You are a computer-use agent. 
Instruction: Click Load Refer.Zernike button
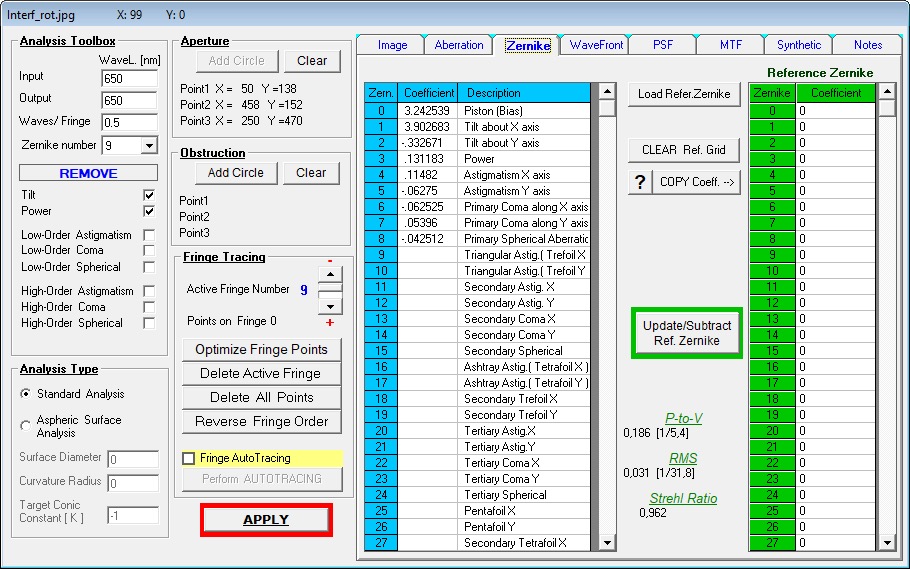click(684, 94)
